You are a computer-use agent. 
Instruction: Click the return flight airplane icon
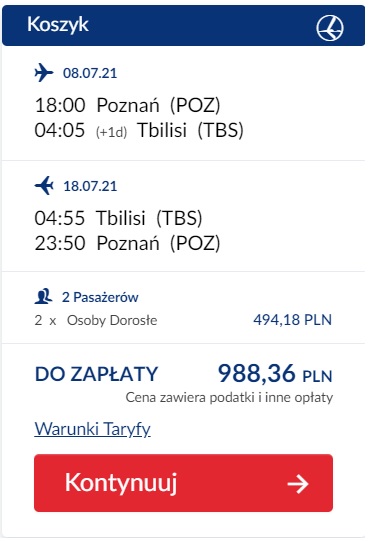coord(44,186)
